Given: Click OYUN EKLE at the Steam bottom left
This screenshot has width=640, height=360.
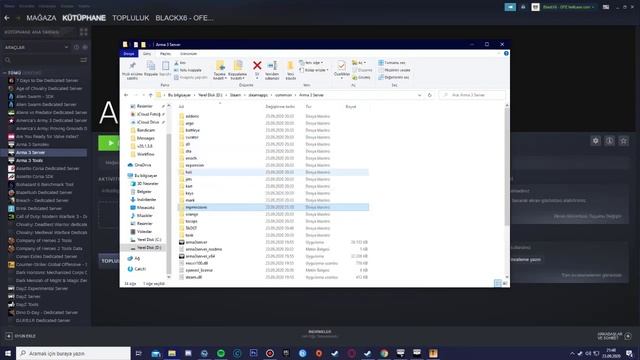Looking at the screenshot, I should (20, 336).
